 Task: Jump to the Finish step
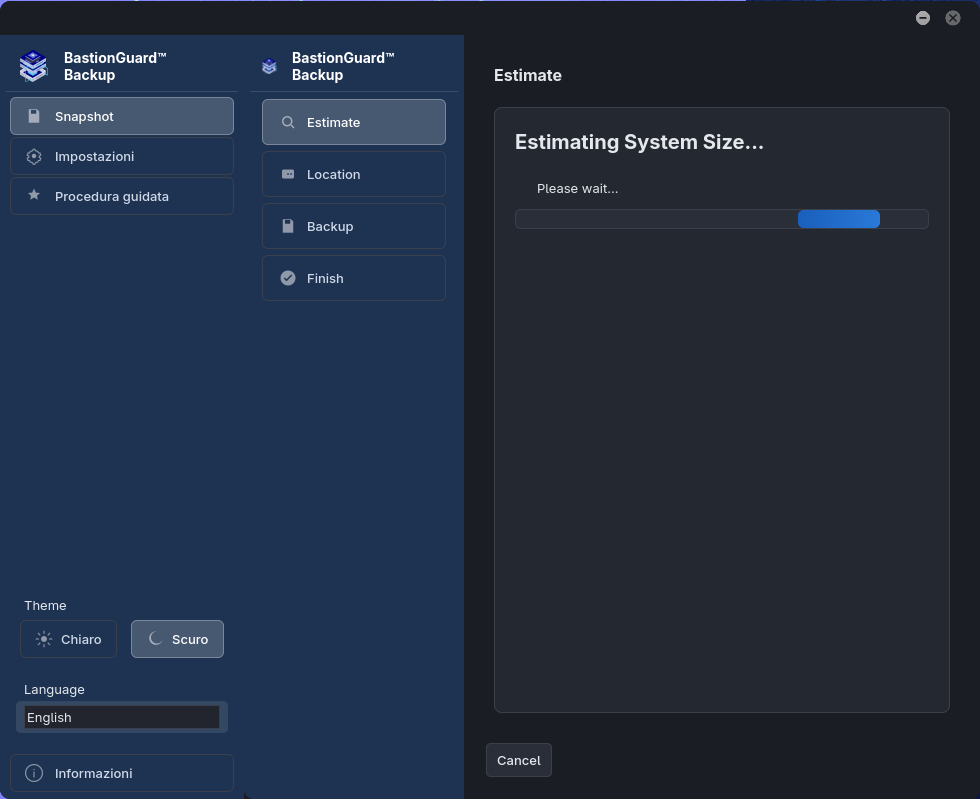354,278
